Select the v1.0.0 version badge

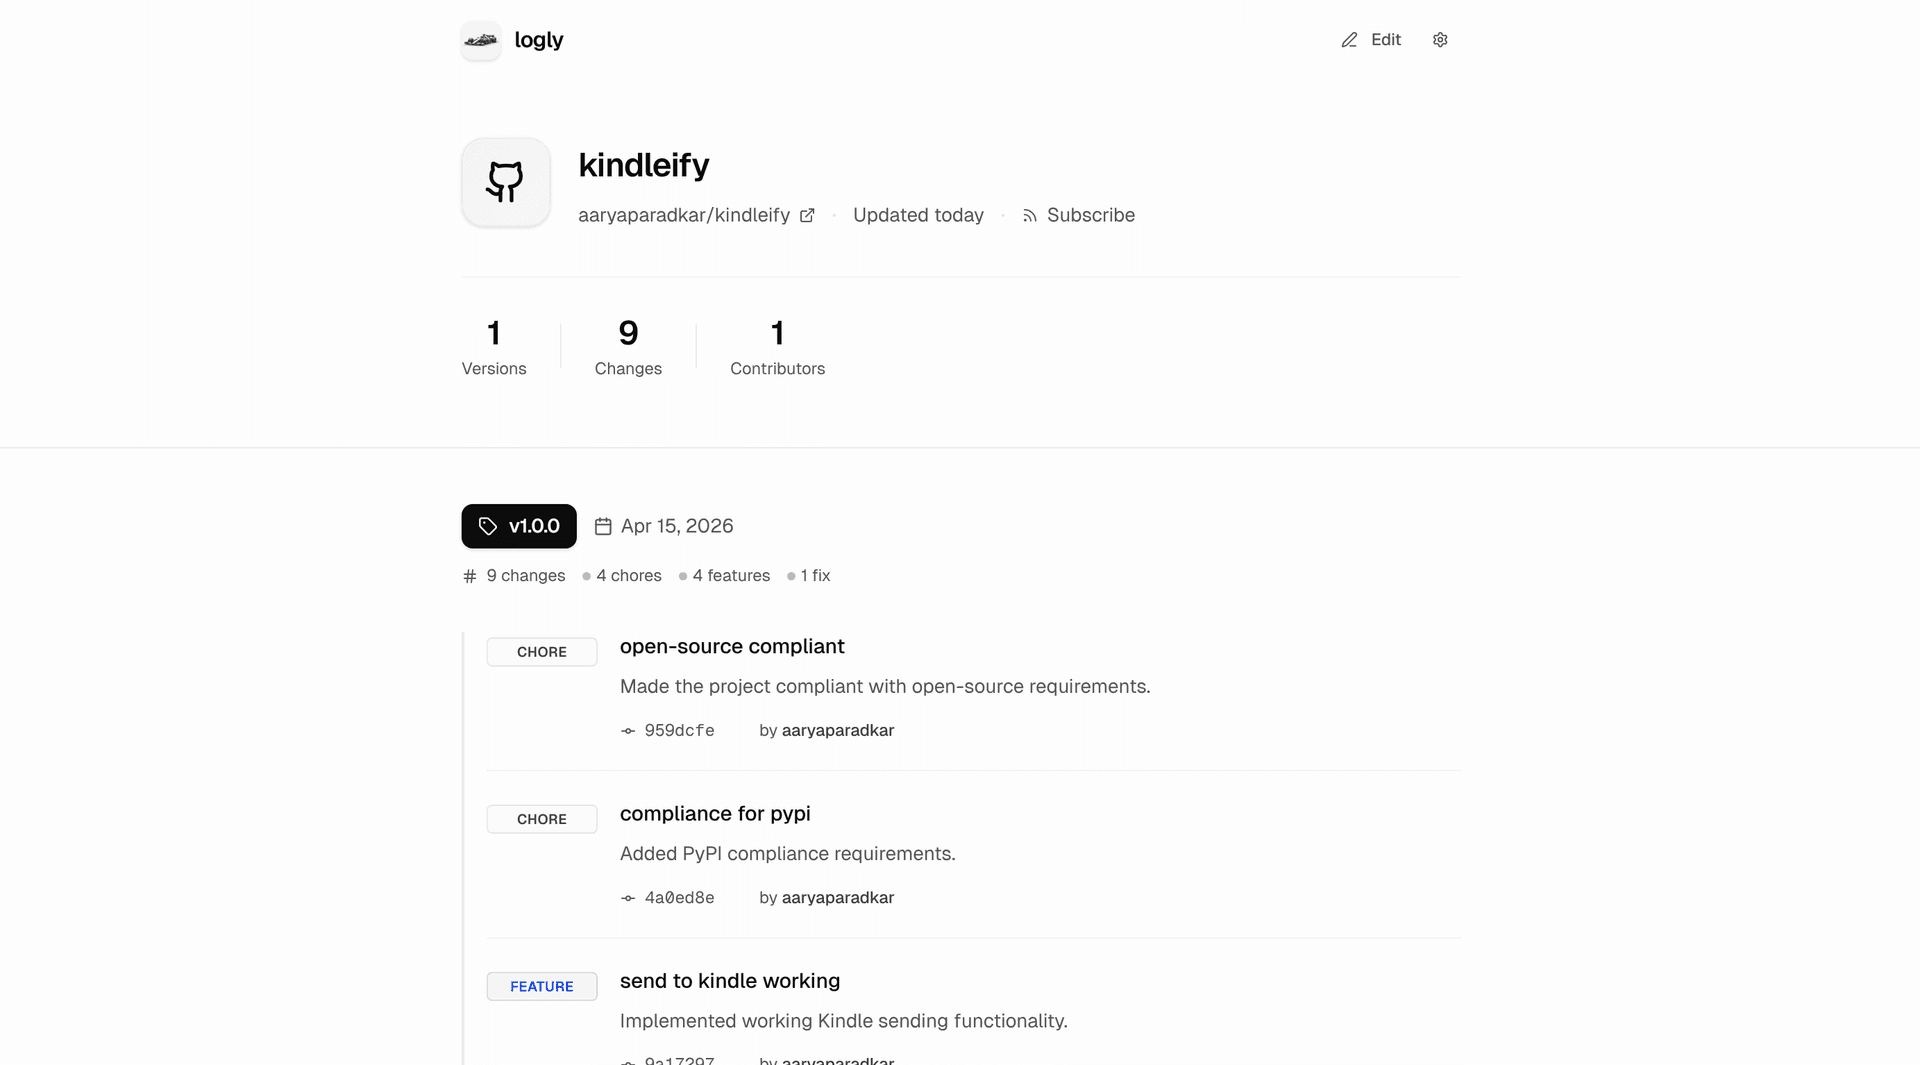pos(519,526)
